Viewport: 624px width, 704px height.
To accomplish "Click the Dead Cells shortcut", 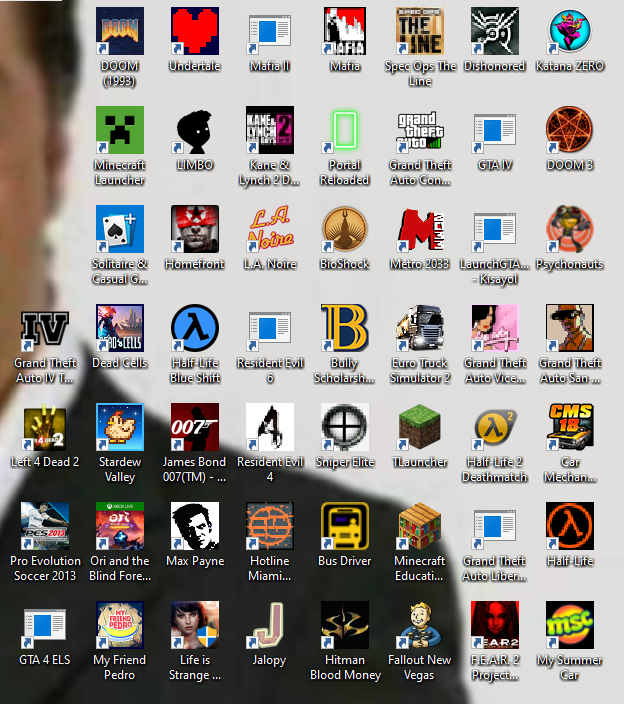I will [119, 328].
